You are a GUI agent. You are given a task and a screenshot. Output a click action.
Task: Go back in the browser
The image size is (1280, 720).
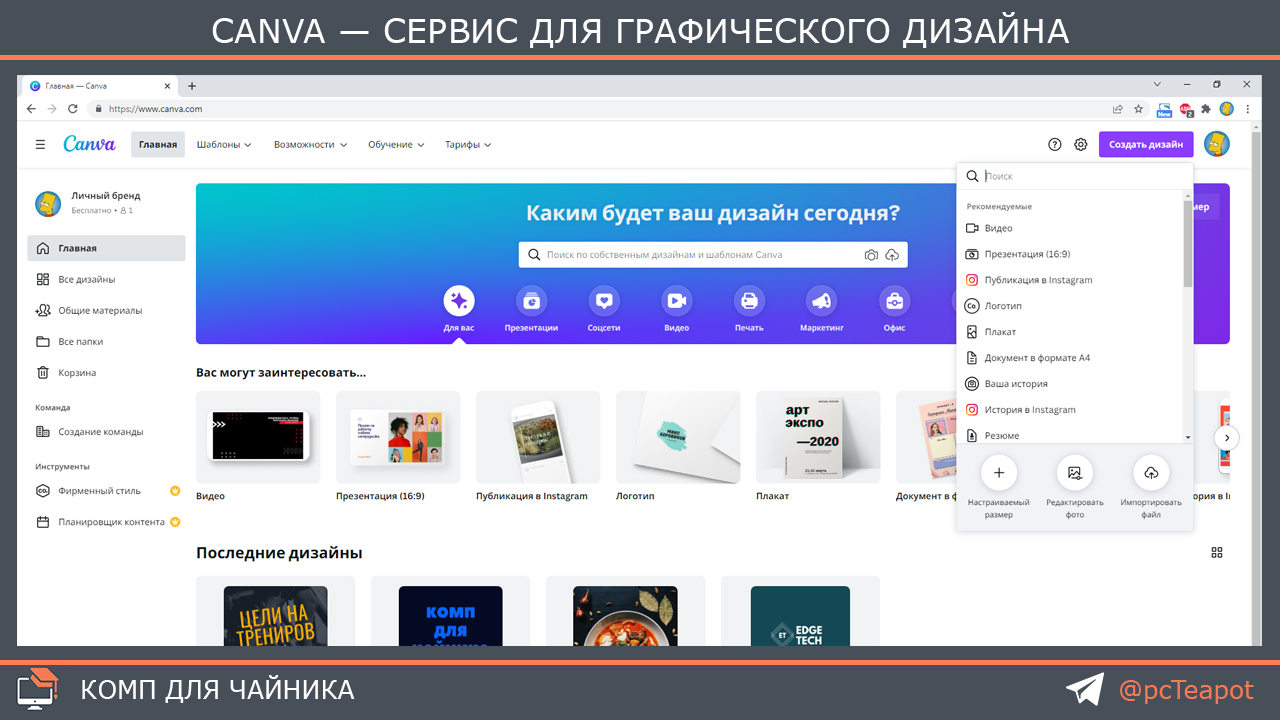31,109
